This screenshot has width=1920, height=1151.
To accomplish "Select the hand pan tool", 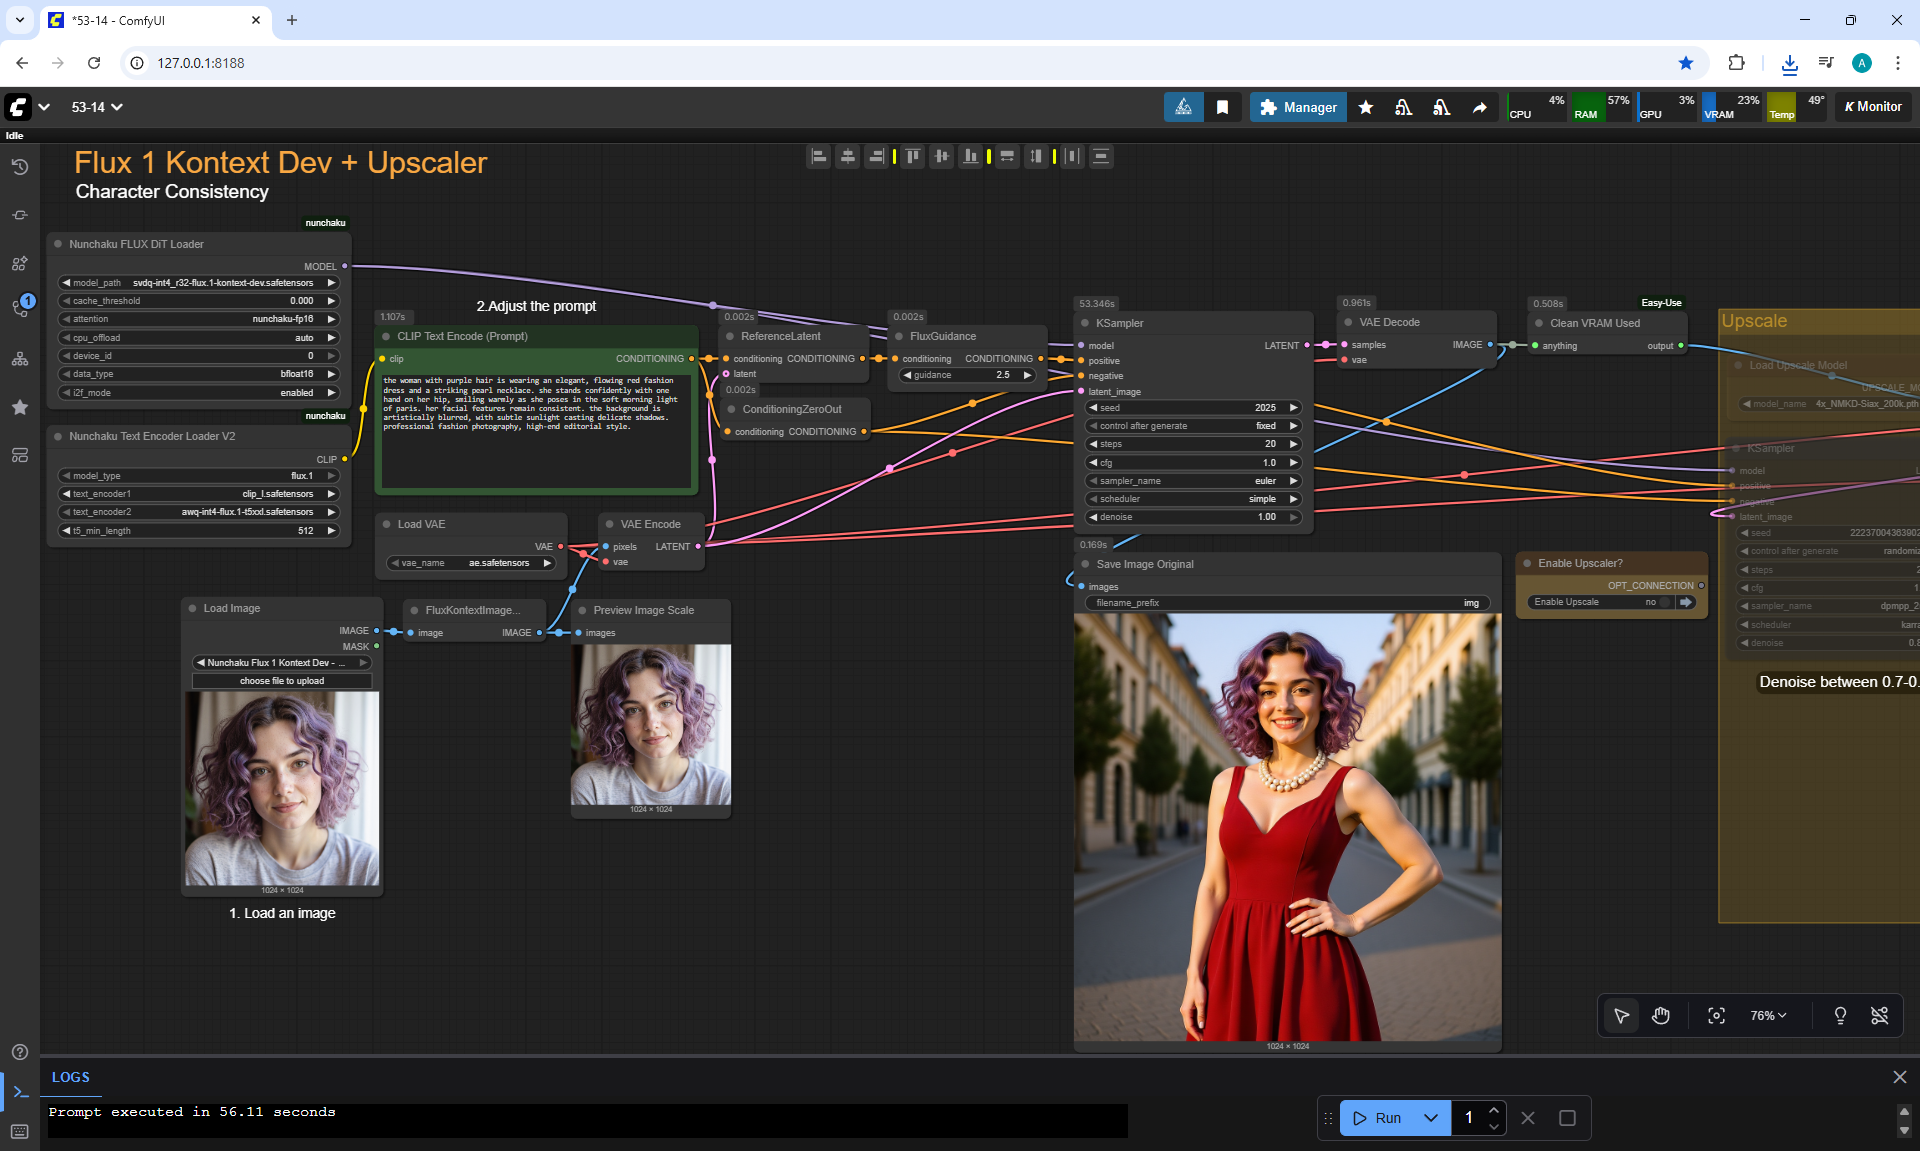I will coord(1661,1016).
